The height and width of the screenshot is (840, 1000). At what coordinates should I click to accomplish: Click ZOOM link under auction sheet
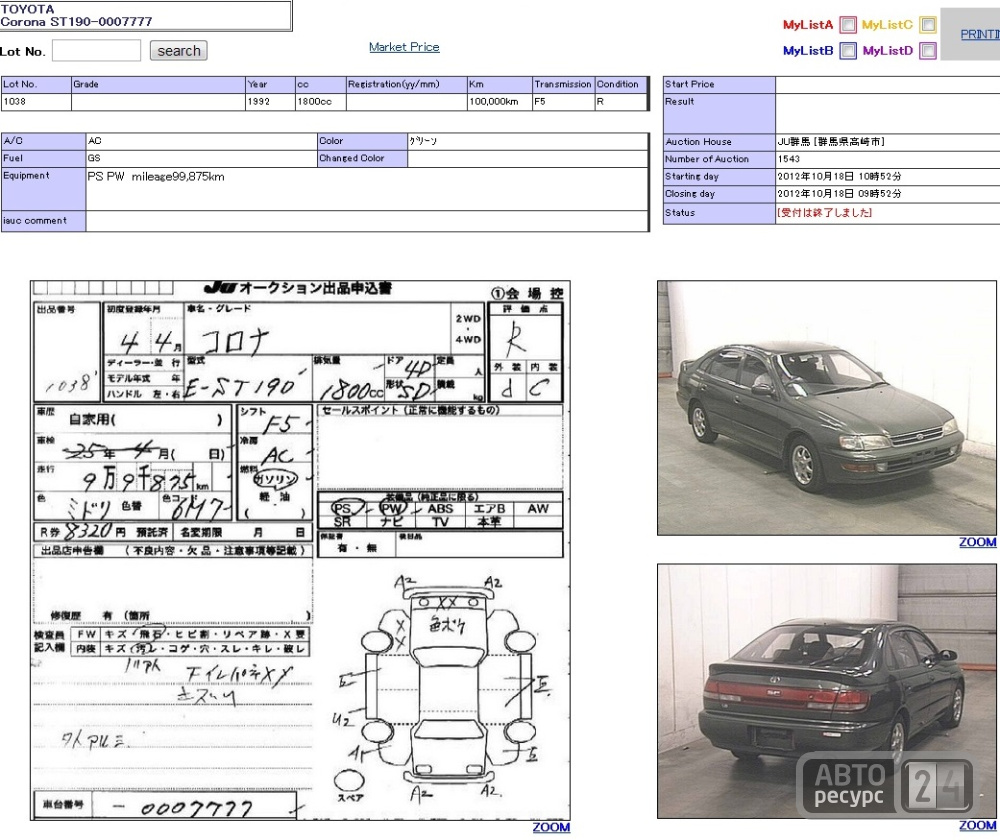tap(551, 827)
